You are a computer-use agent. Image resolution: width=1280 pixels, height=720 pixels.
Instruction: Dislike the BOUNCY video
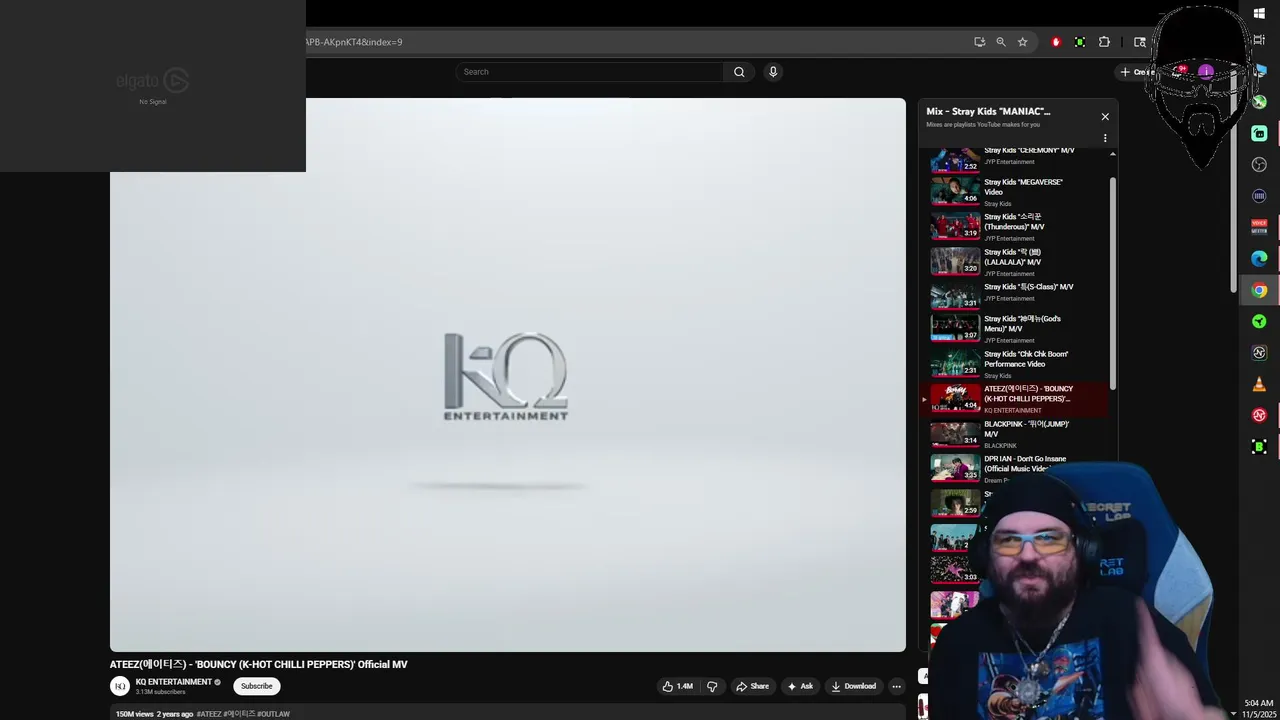point(712,686)
